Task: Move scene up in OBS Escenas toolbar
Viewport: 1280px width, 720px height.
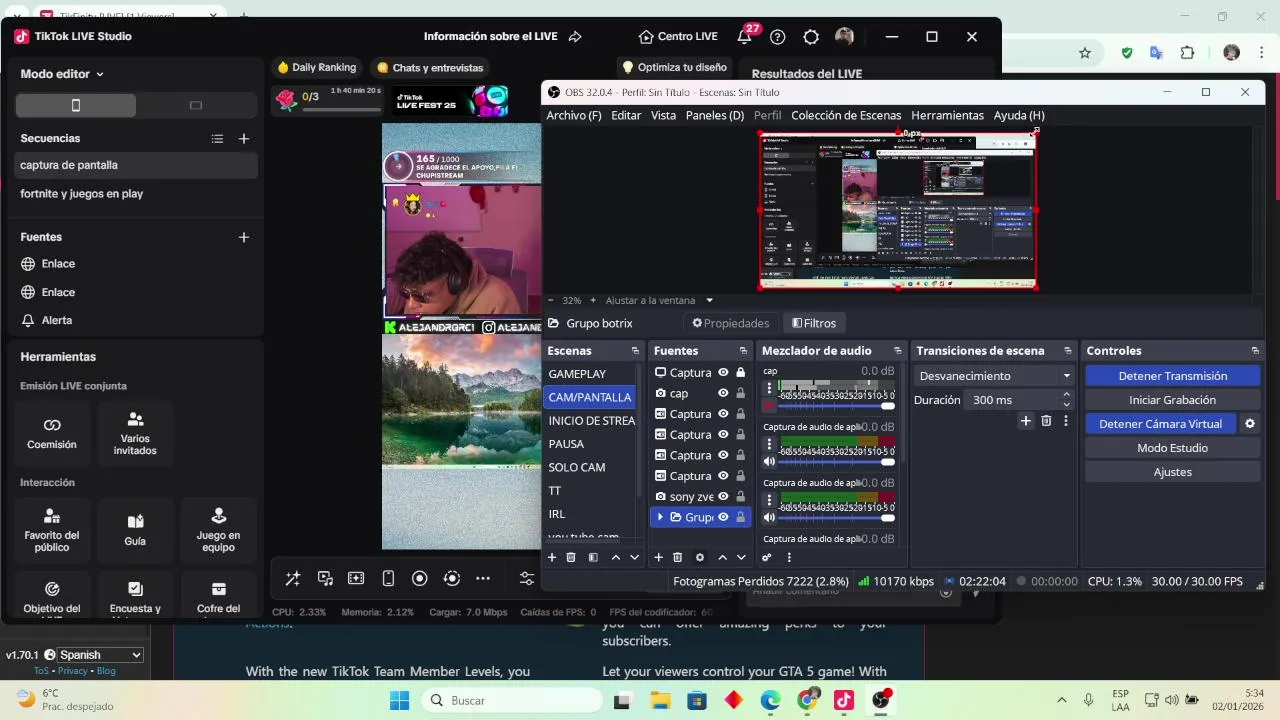Action: [x=615, y=557]
